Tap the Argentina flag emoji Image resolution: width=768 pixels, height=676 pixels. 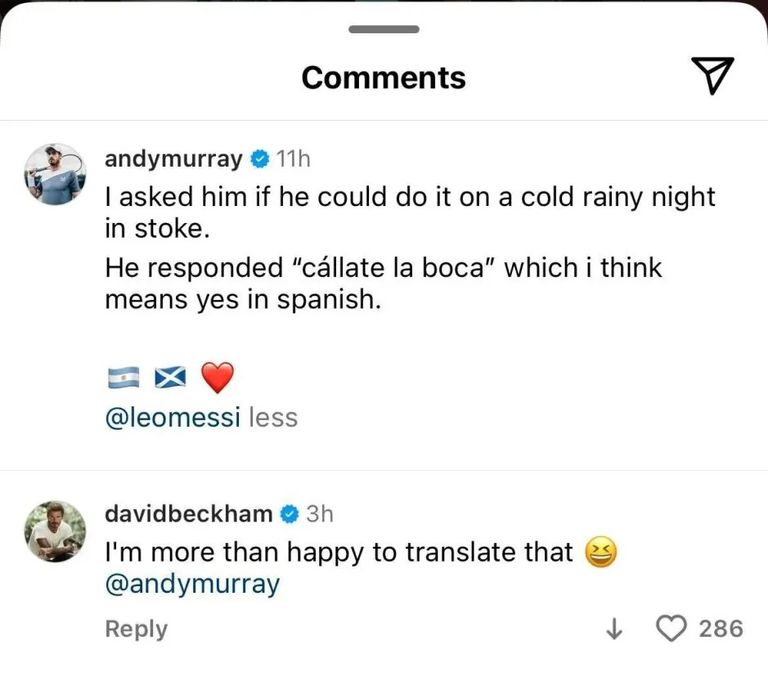click(x=121, y=379)
